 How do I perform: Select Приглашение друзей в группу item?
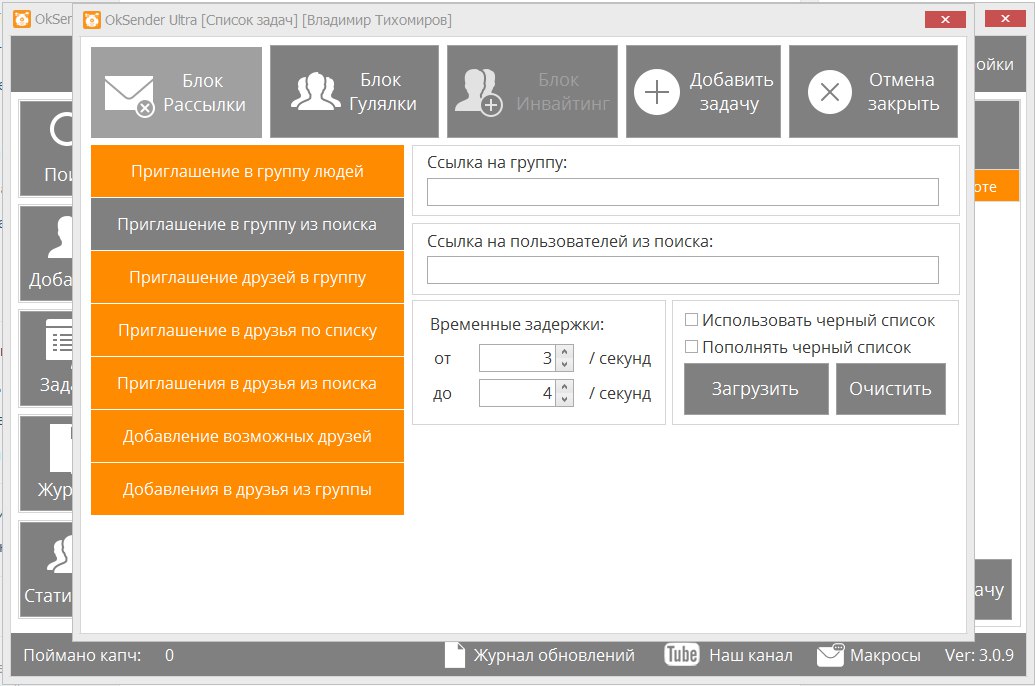tap(247, 277)
